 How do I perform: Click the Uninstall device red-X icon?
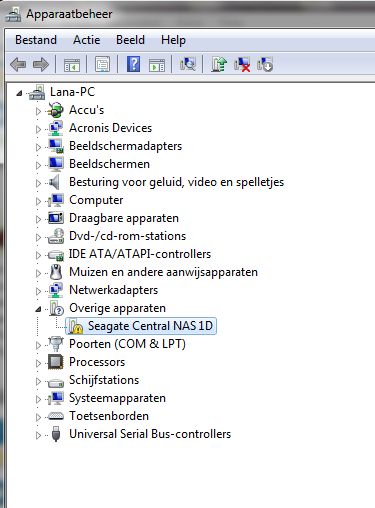(242, 64)
